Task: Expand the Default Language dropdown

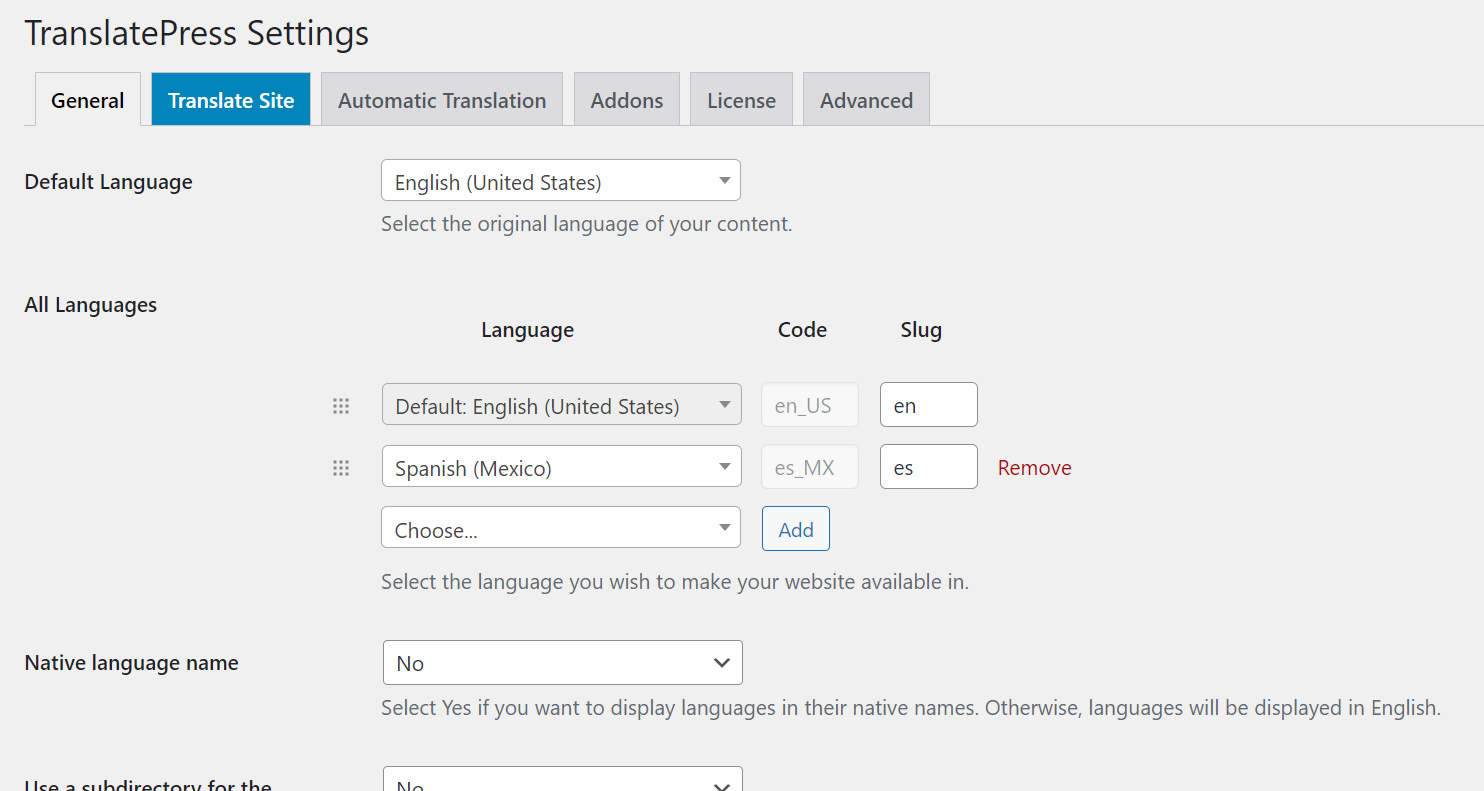Action: tap(560, 182)
